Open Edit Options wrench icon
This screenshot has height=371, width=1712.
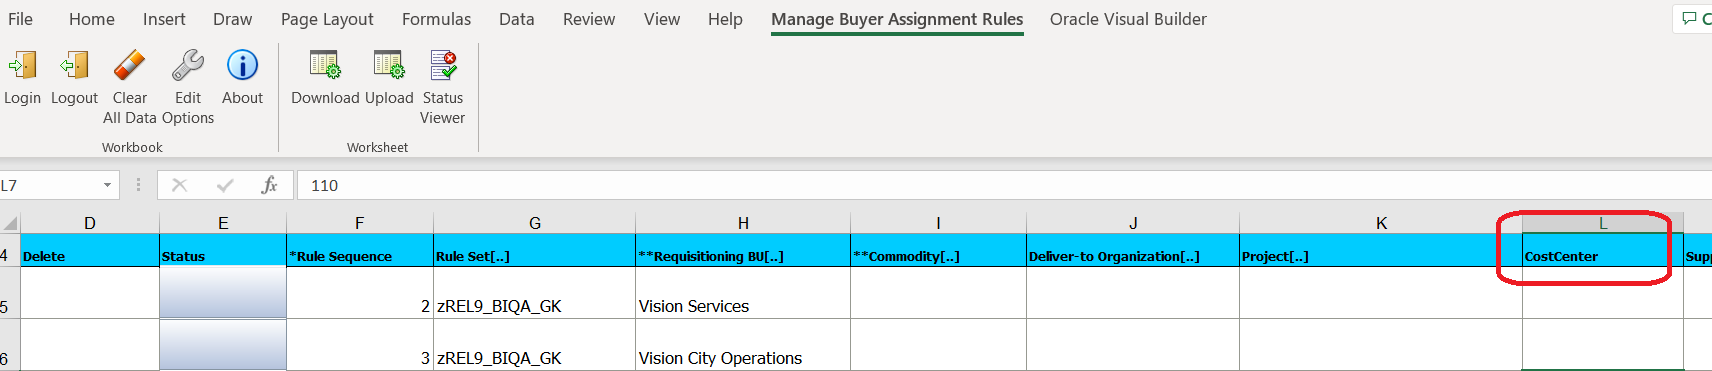click(188, 66)
